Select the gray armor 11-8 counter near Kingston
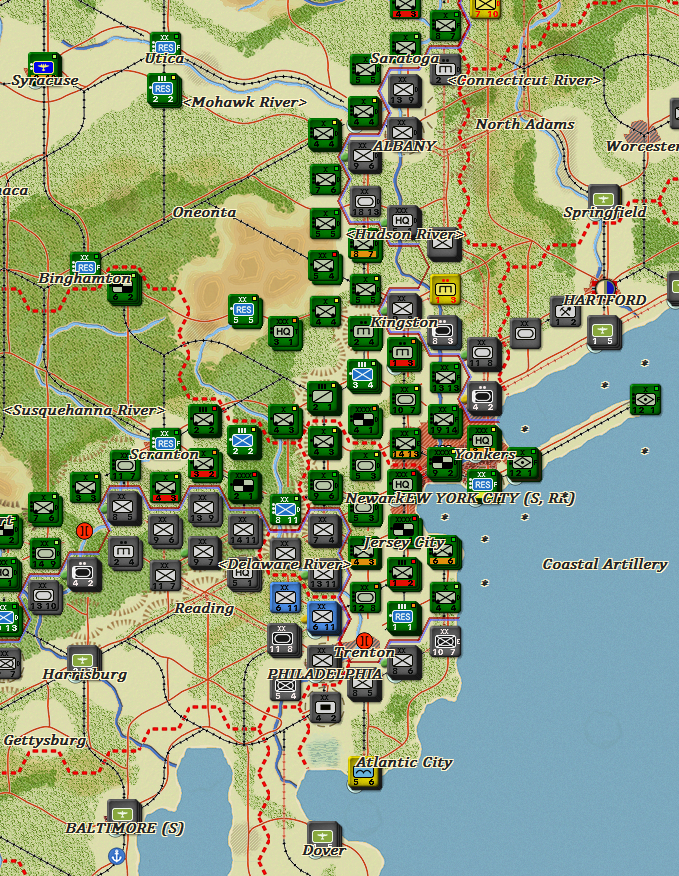This screenshot has width=679, height=876. pyautogui.click(x=482, y=354)
